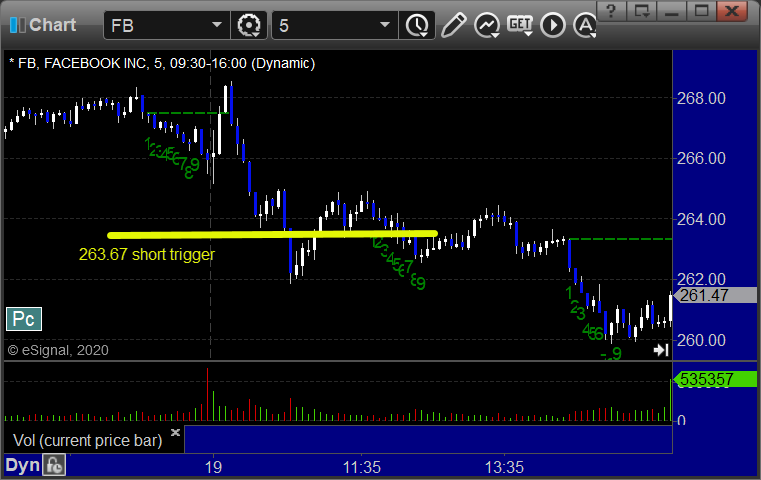The height and width of the screenshot is (480, 761).
Task: Click the 19 date axis label
Action: click(x=213, y=467)
